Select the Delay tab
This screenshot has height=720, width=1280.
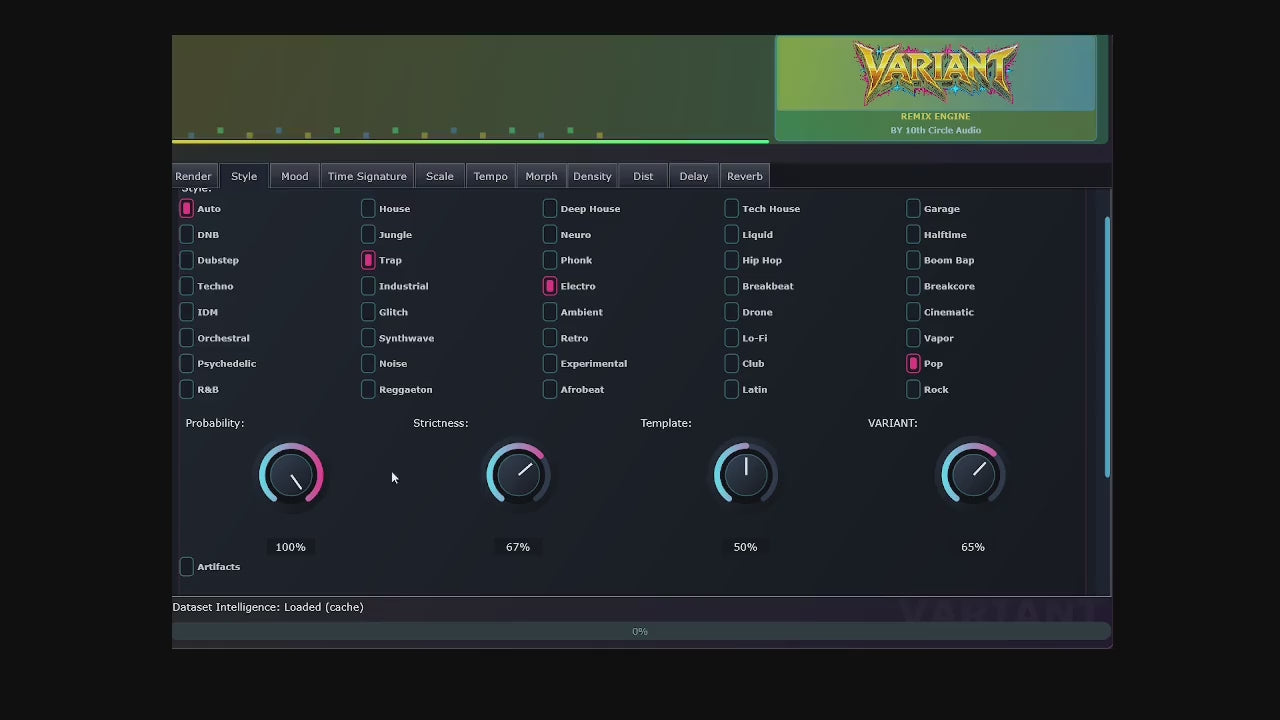(693, 176)
